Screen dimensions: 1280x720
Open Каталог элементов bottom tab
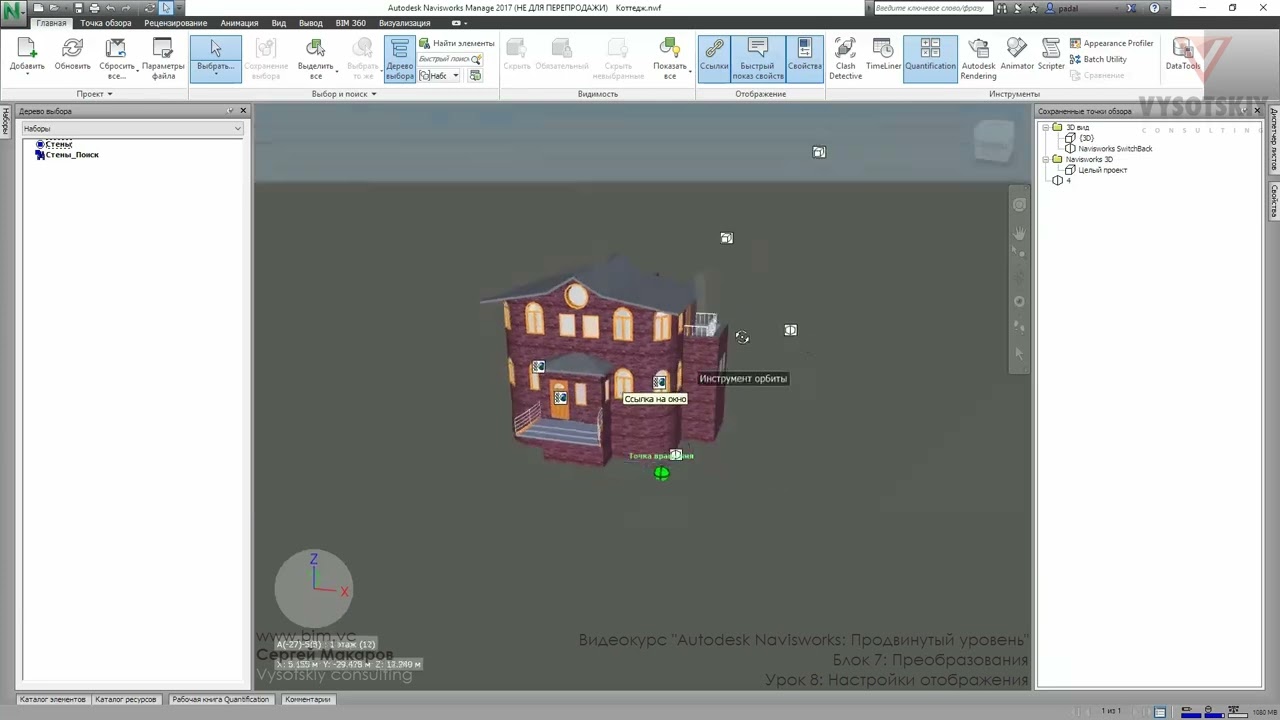(x=53, y=699)
